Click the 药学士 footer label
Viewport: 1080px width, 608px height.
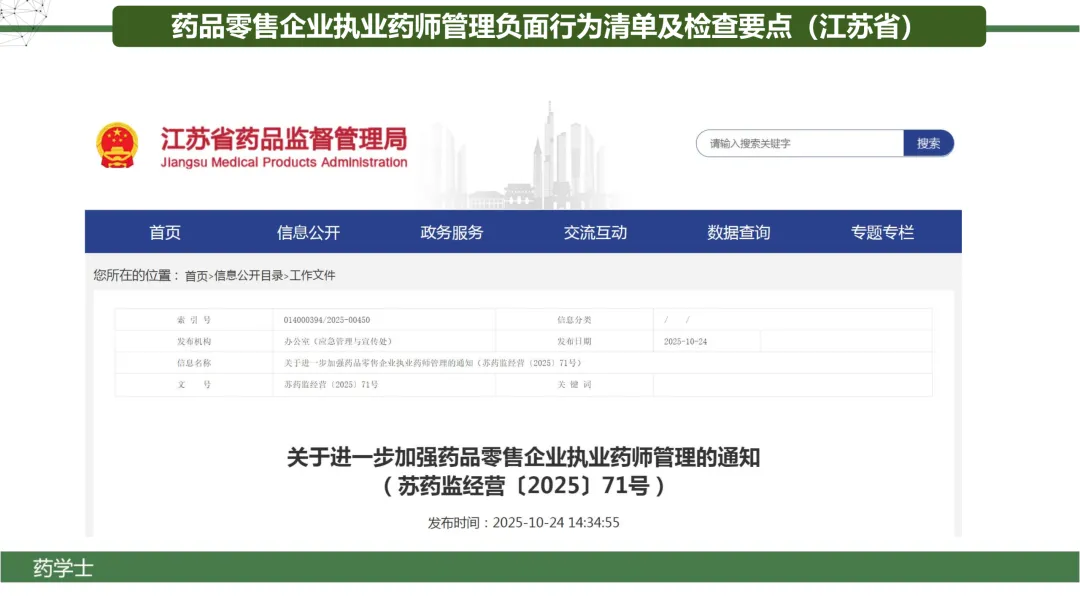coord(63,568)
